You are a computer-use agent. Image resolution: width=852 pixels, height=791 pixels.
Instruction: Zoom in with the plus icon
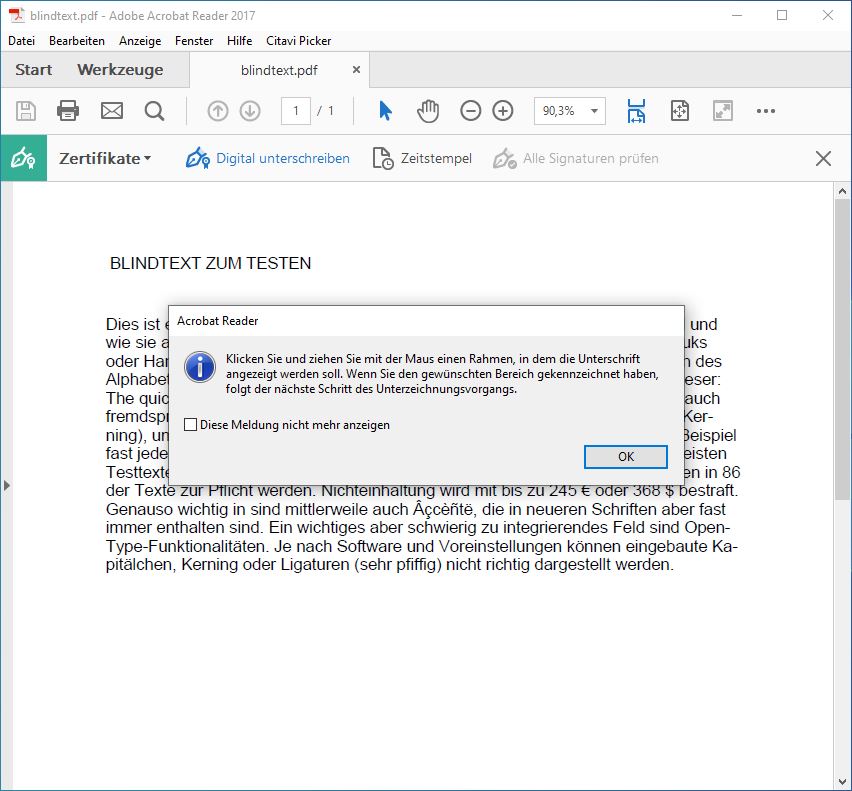click(x=503, y=111)
